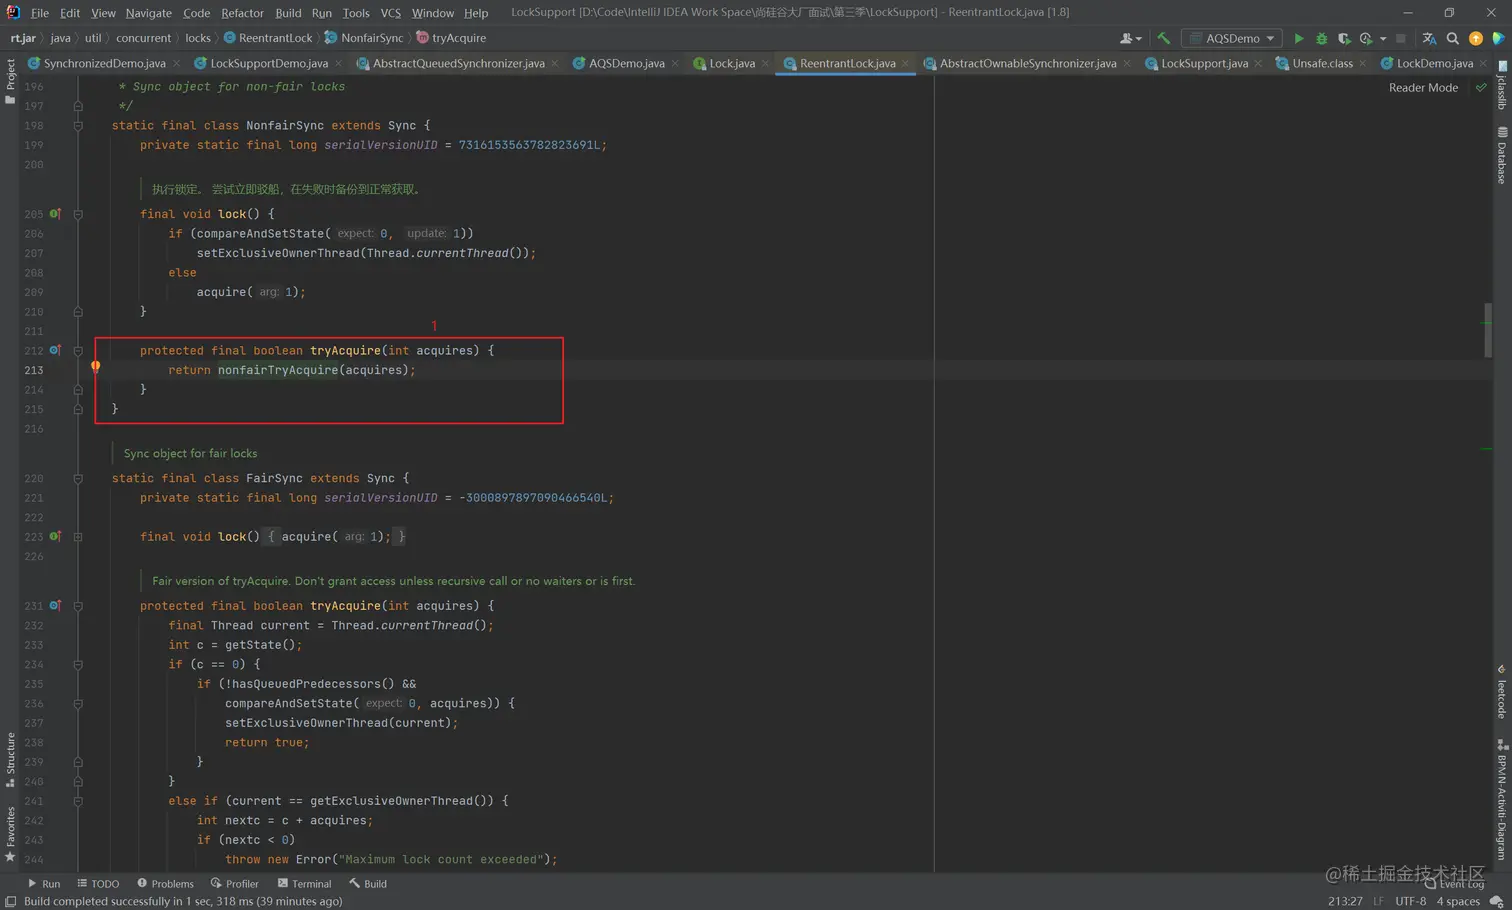Collapse the NonfairSync class fold on line 198

(x=78, y=126)
